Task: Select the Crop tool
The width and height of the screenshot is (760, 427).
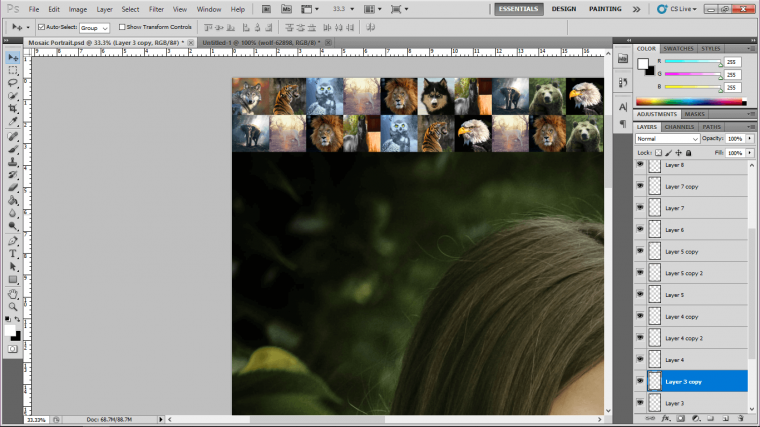Action: coord(13,109)
